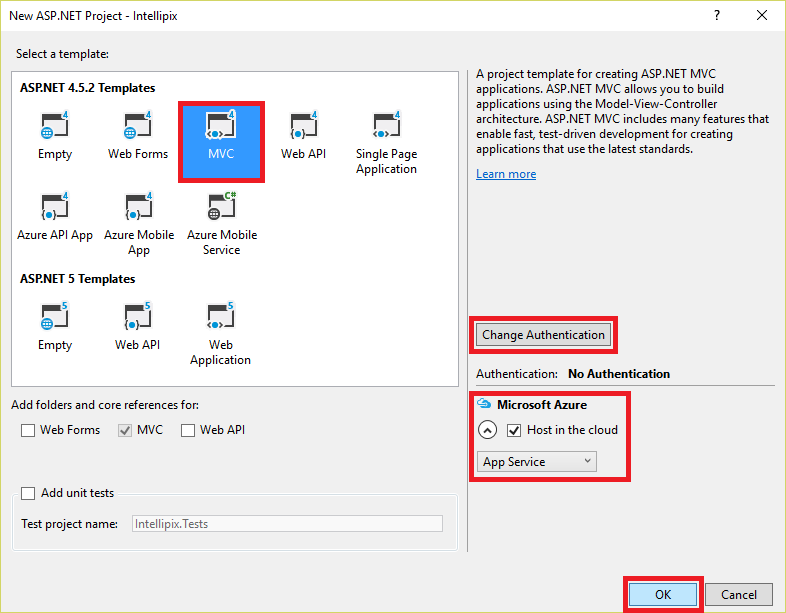Enable the Web Forms folders checkbox
This screenshot has height=613, width=786.
click(x=28, y=430)
